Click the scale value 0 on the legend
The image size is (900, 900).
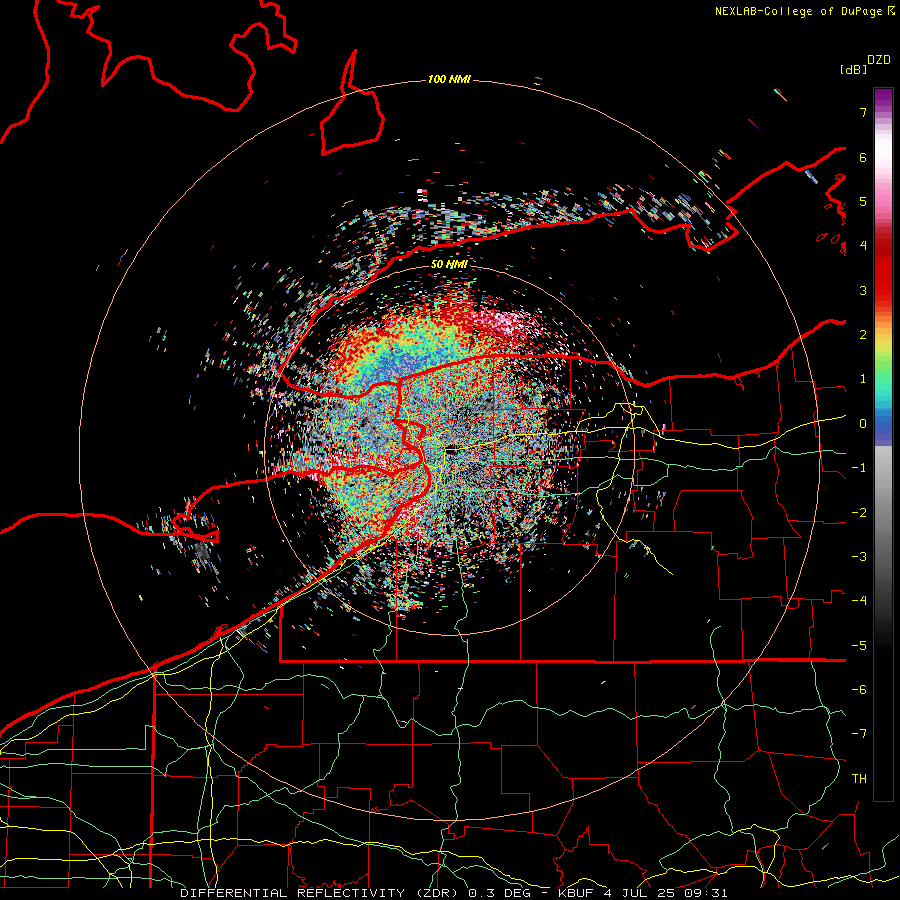coord(863,424)
